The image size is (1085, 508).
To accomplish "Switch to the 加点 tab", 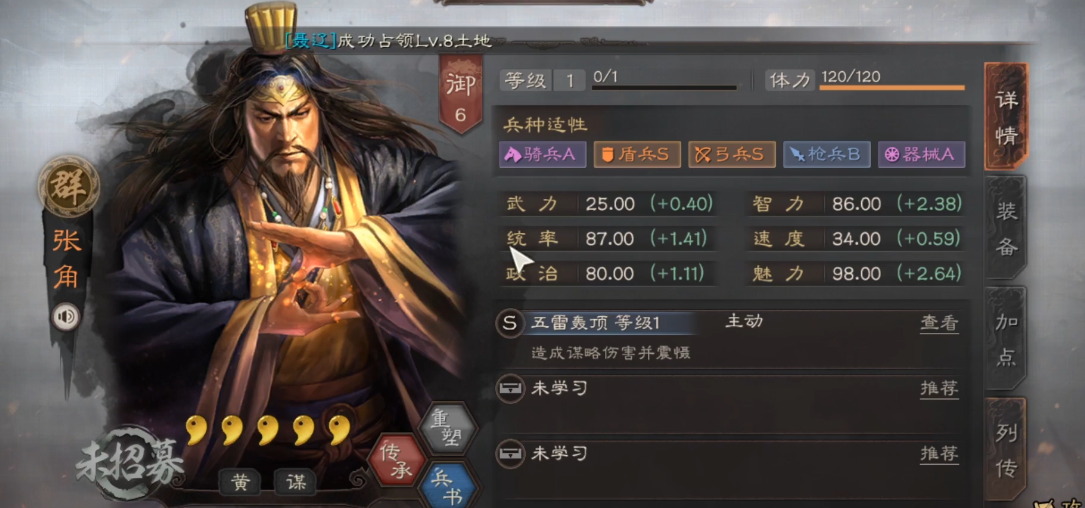I will pos(1006,338).
